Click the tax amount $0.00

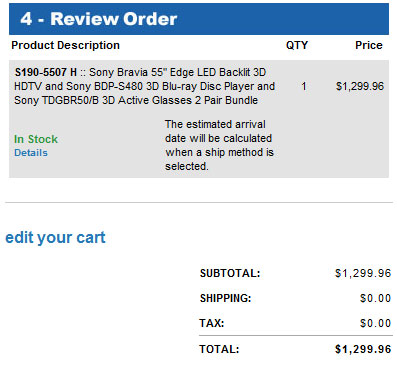(376, 323)
